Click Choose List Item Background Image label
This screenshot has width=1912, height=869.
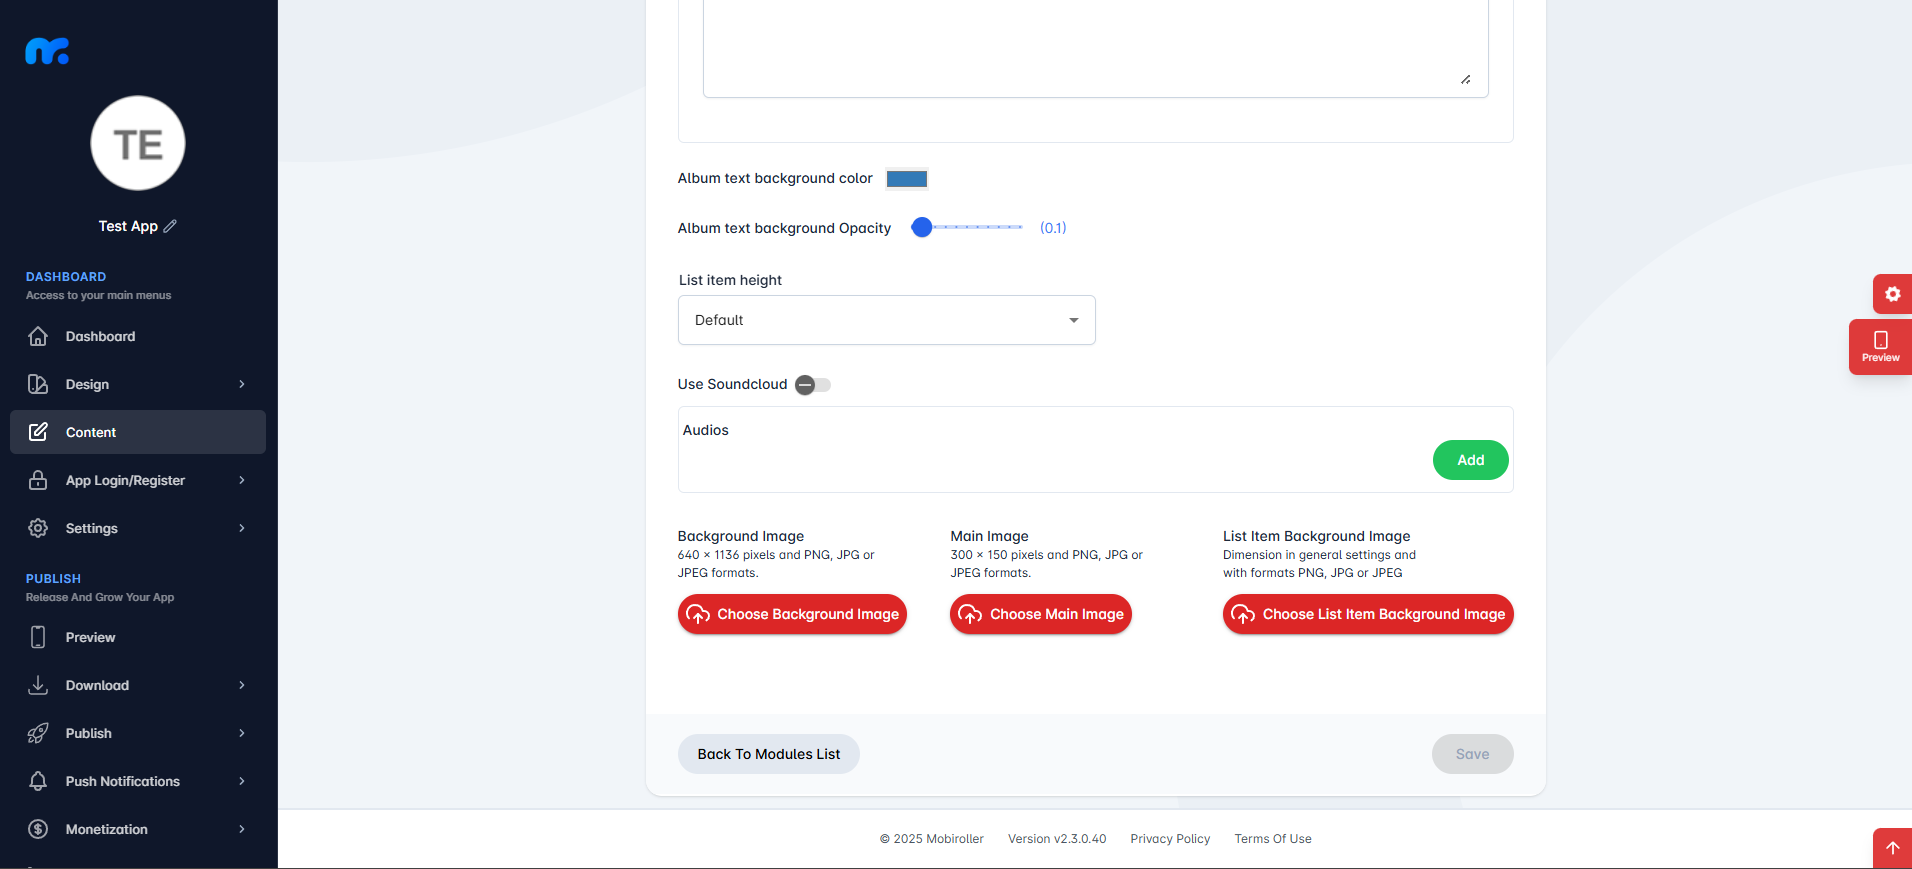[1384, 614]
